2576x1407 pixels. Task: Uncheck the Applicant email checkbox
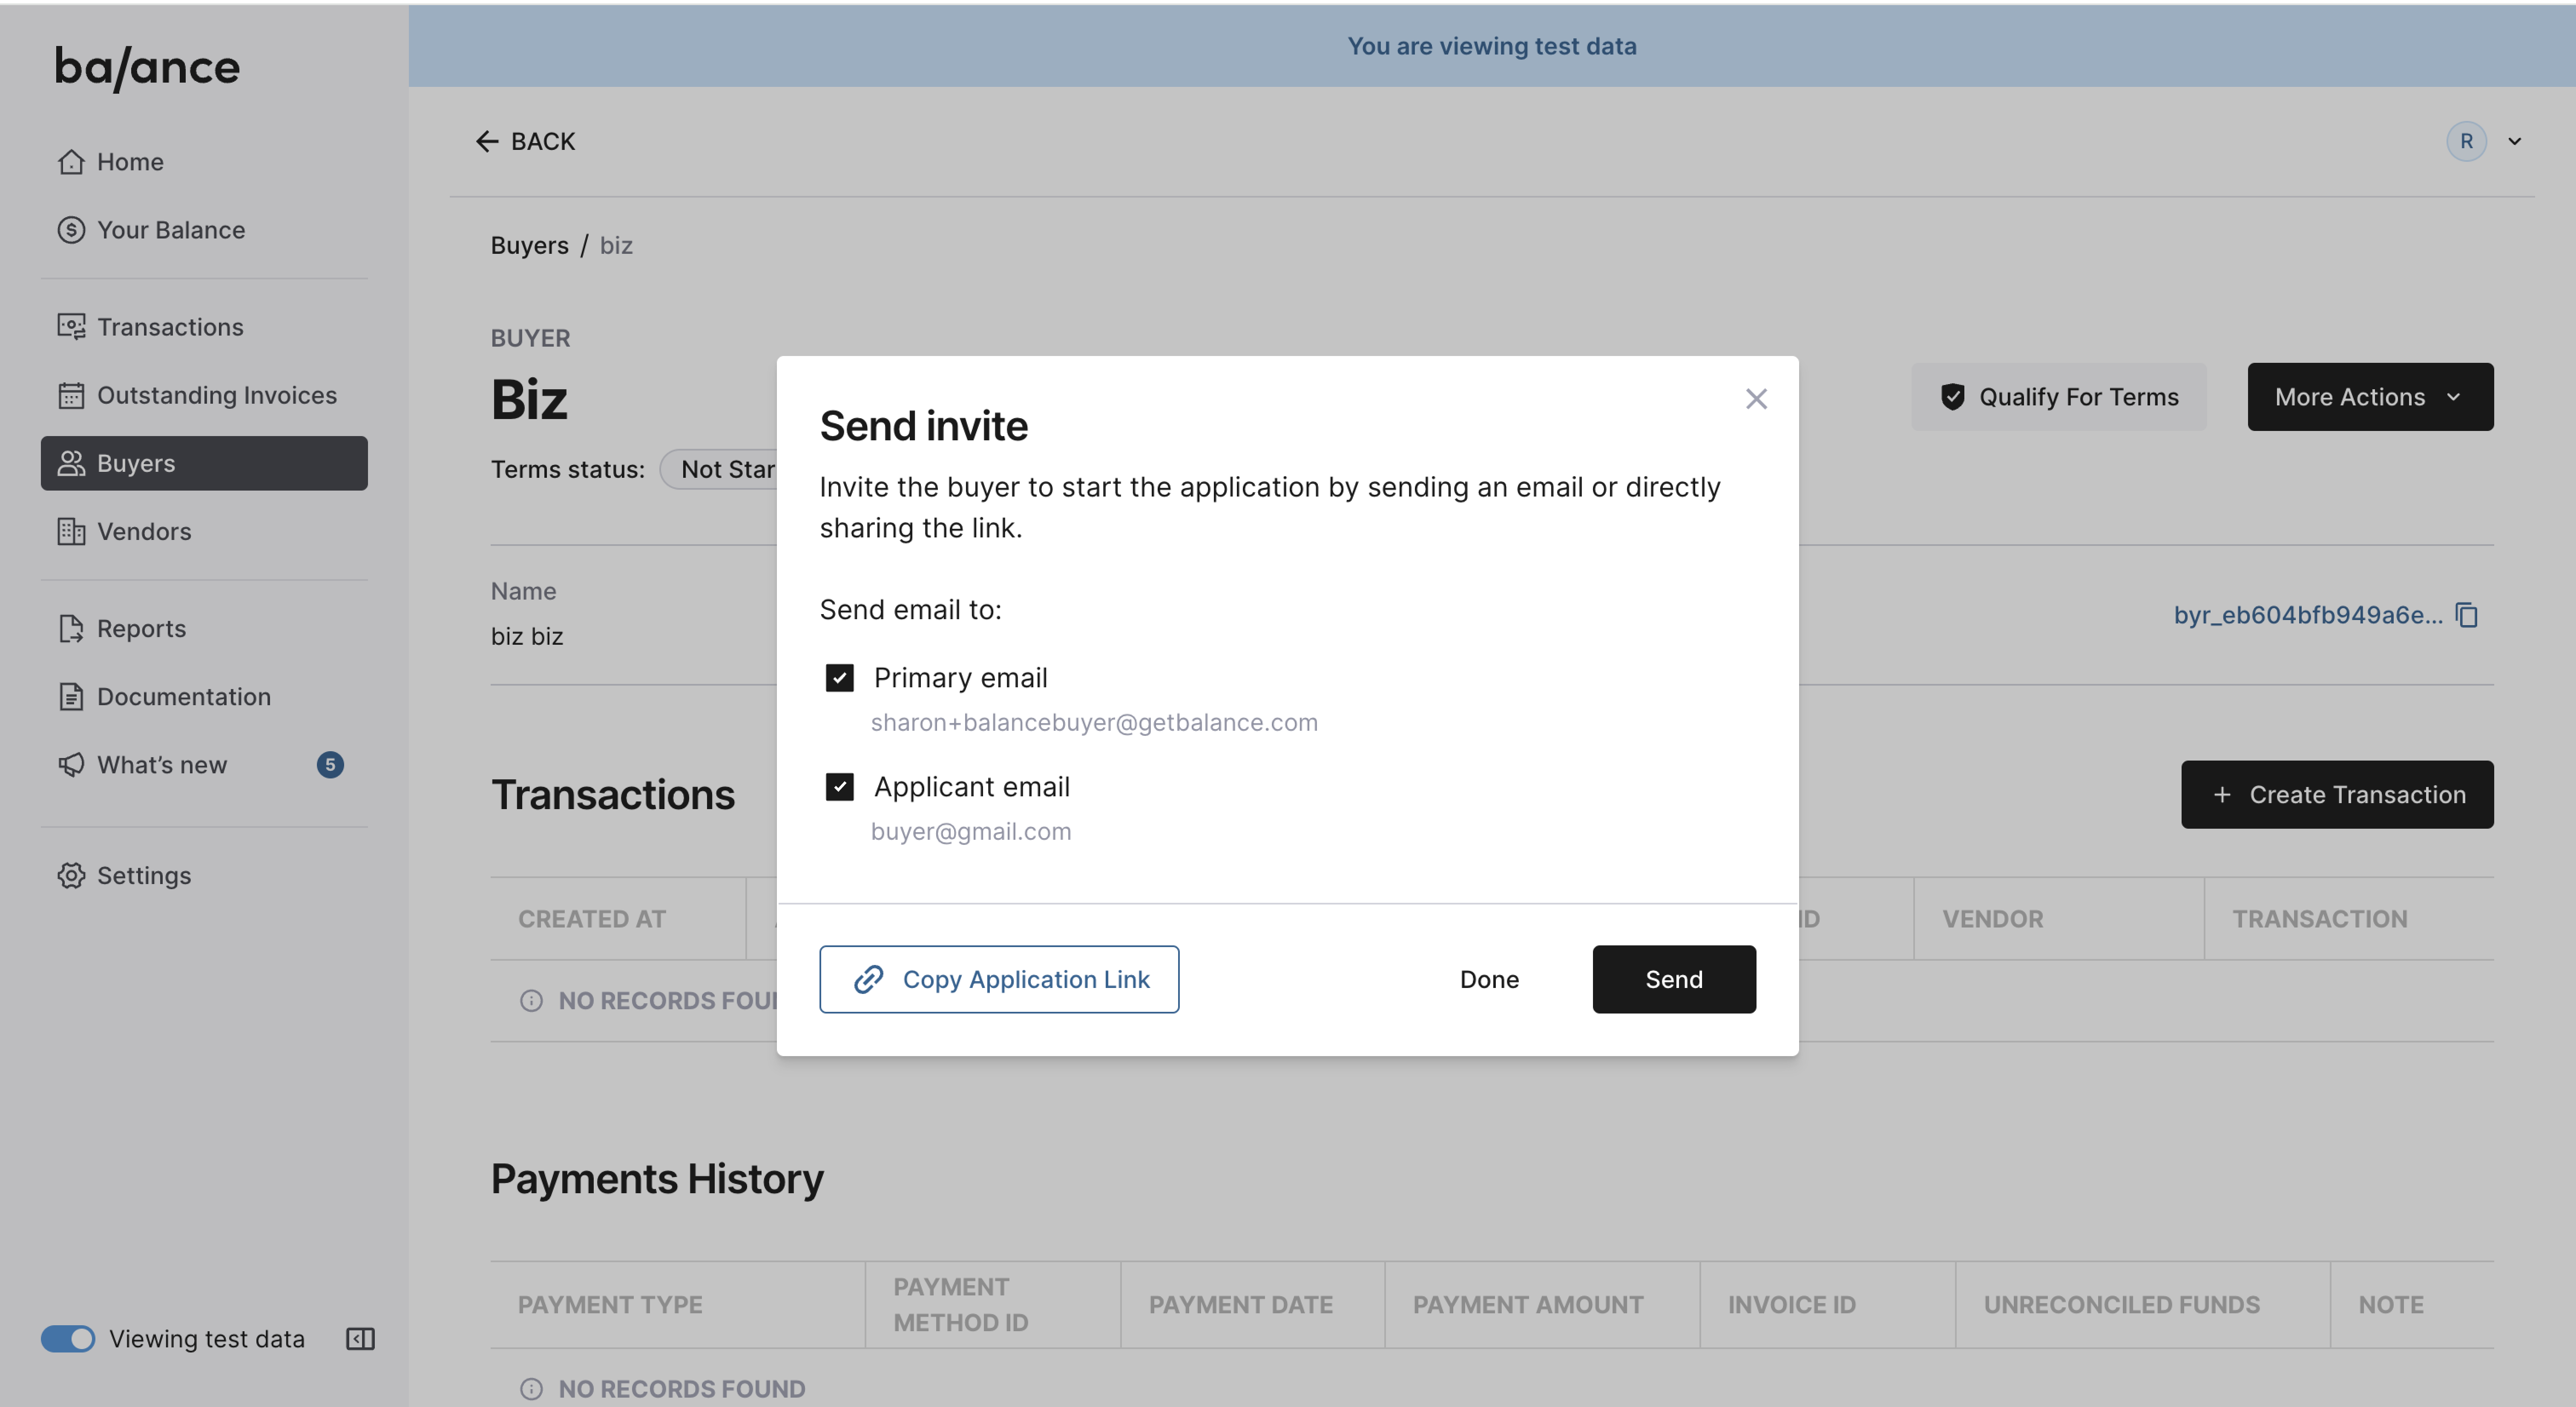[839, 787]
